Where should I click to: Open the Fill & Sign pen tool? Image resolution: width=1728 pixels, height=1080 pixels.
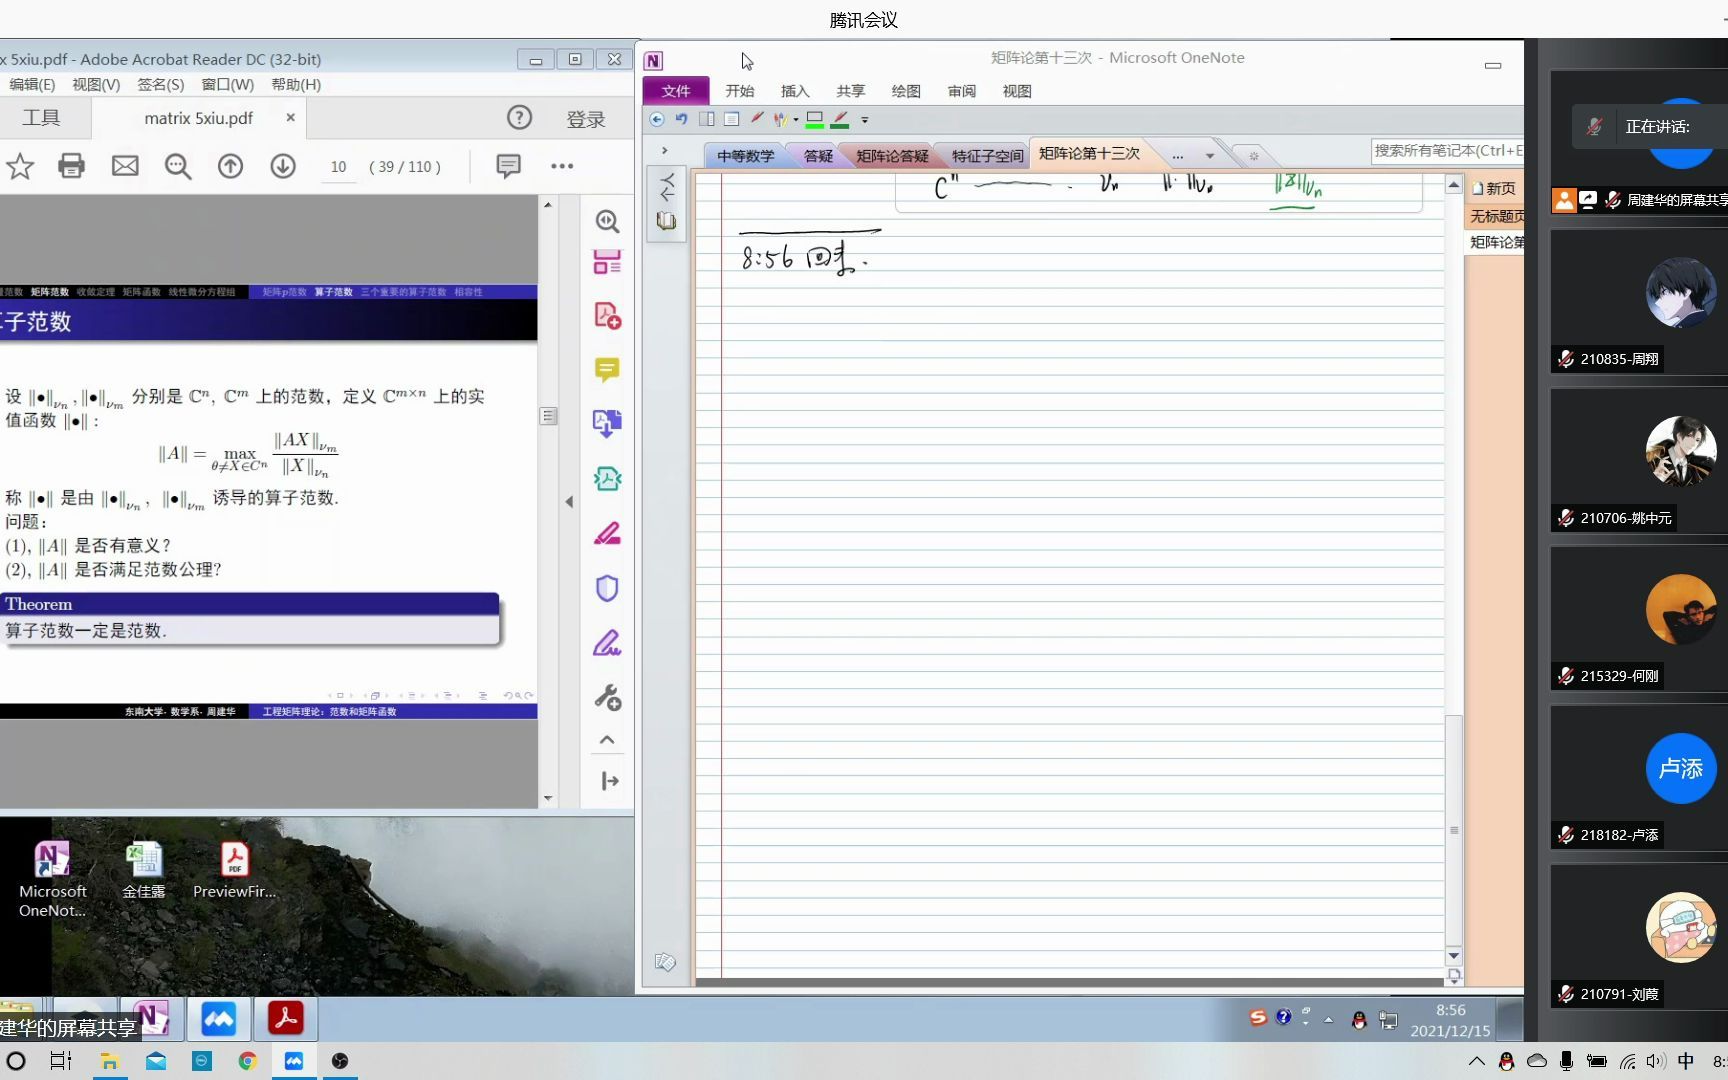click(x=607, y=643)
